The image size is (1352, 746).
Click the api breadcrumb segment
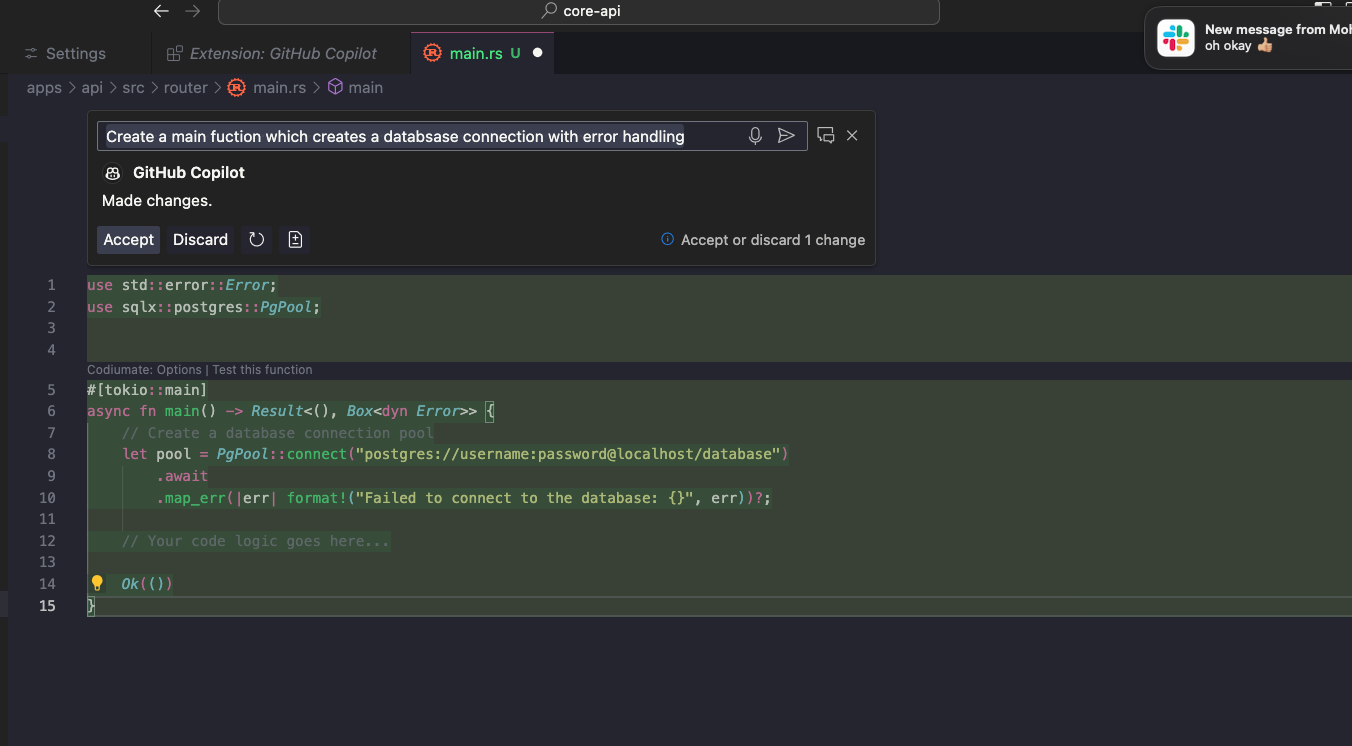92,88
